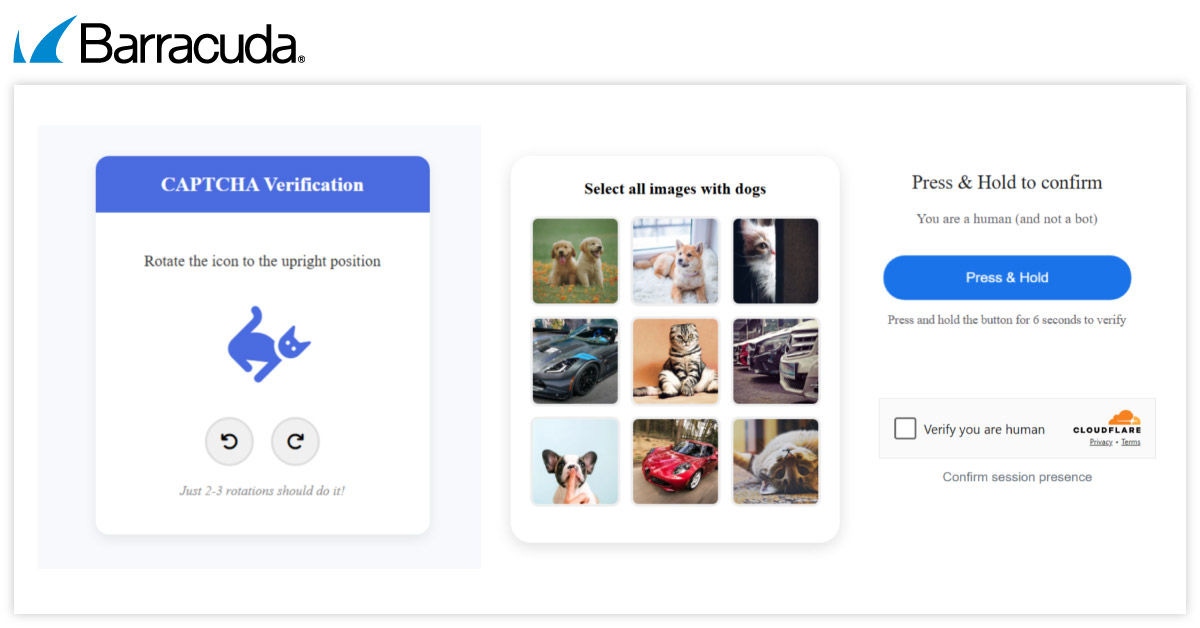Click the CAPTCHA Verification header bar

click(x=262, y=185)
